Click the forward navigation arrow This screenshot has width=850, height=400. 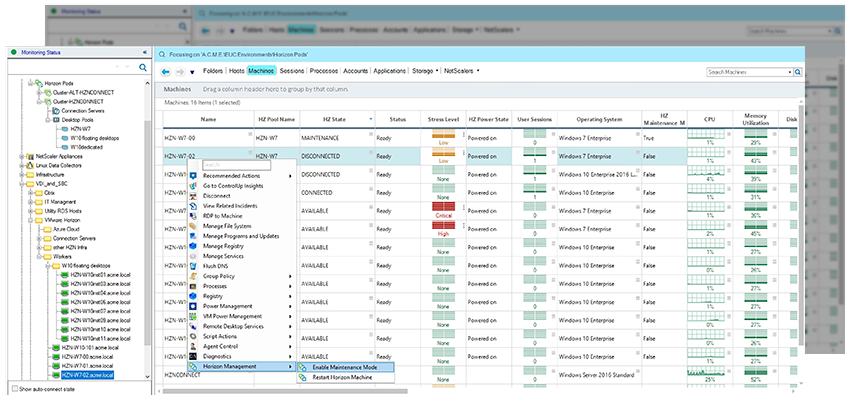[x=180, y=72]
